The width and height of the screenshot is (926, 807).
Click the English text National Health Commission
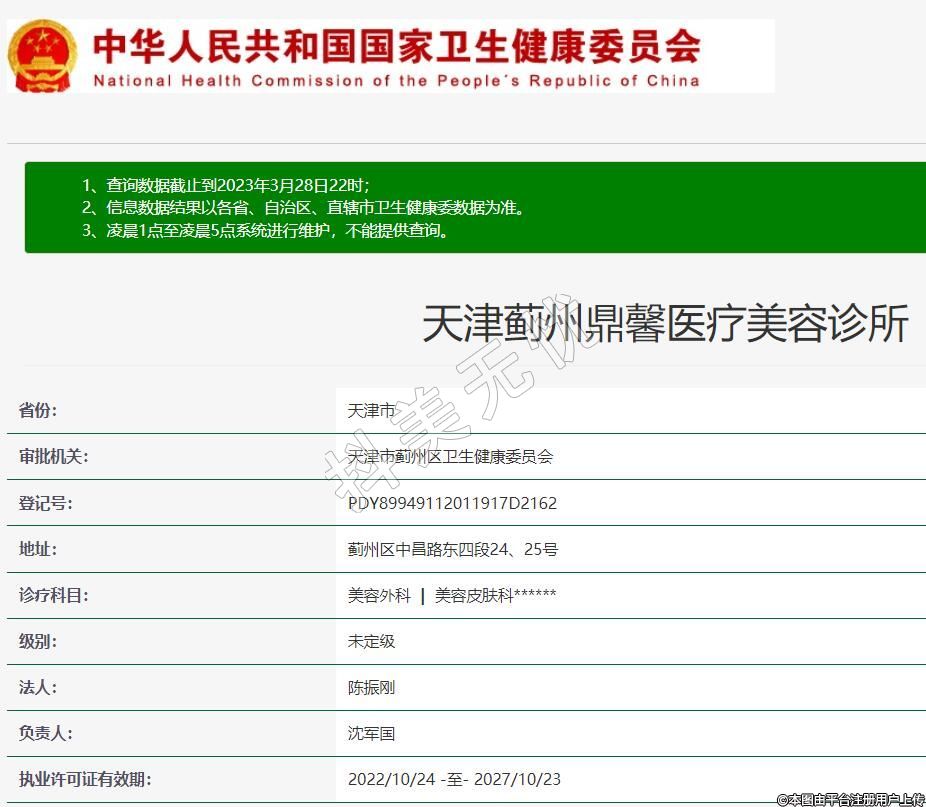(x=396, y=81)
